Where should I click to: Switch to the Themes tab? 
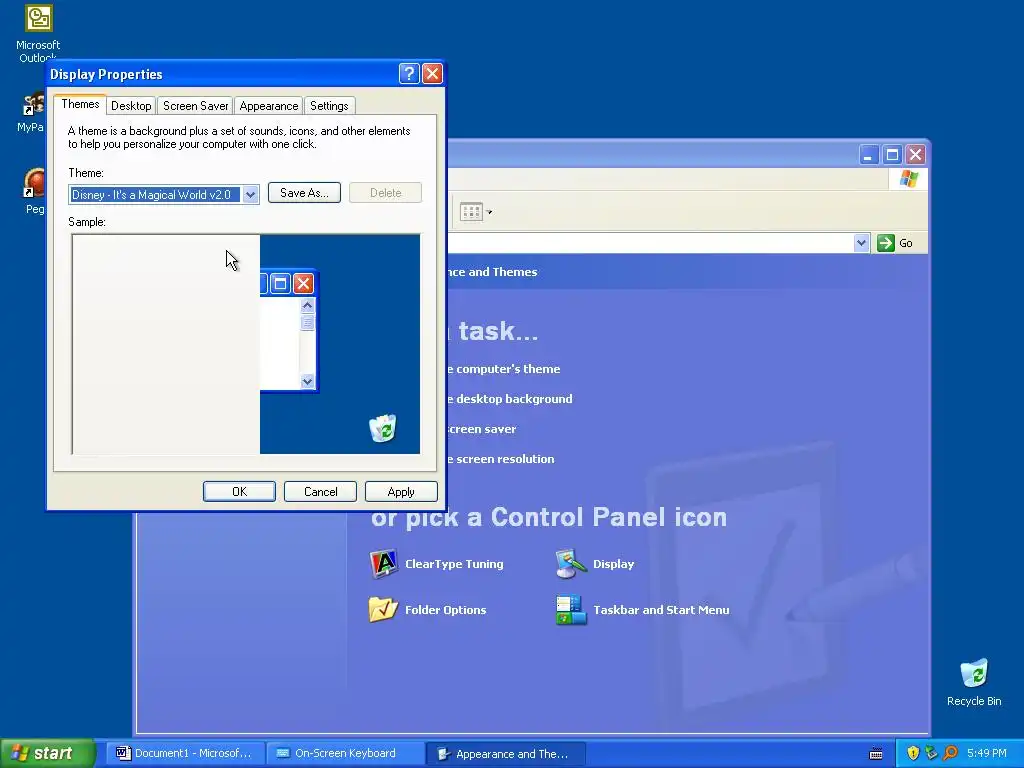tap(80, 104)
